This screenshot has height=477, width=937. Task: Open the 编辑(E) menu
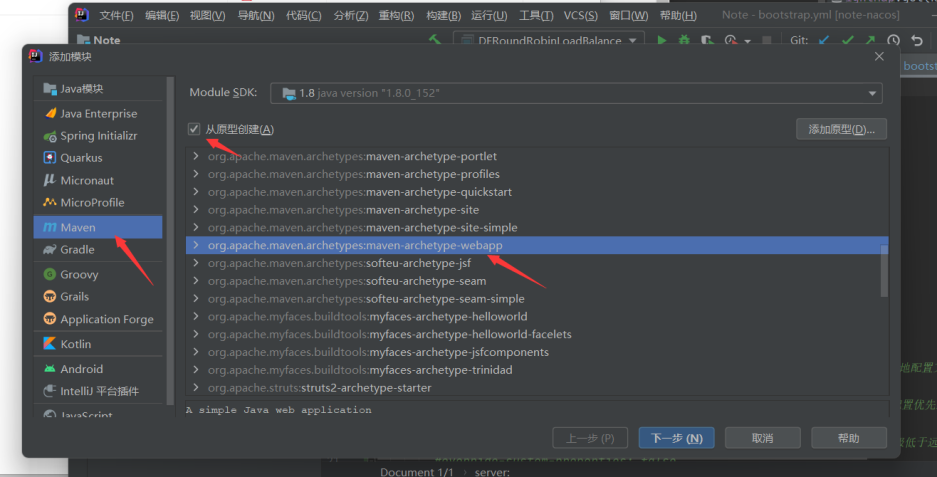[162, 16]
